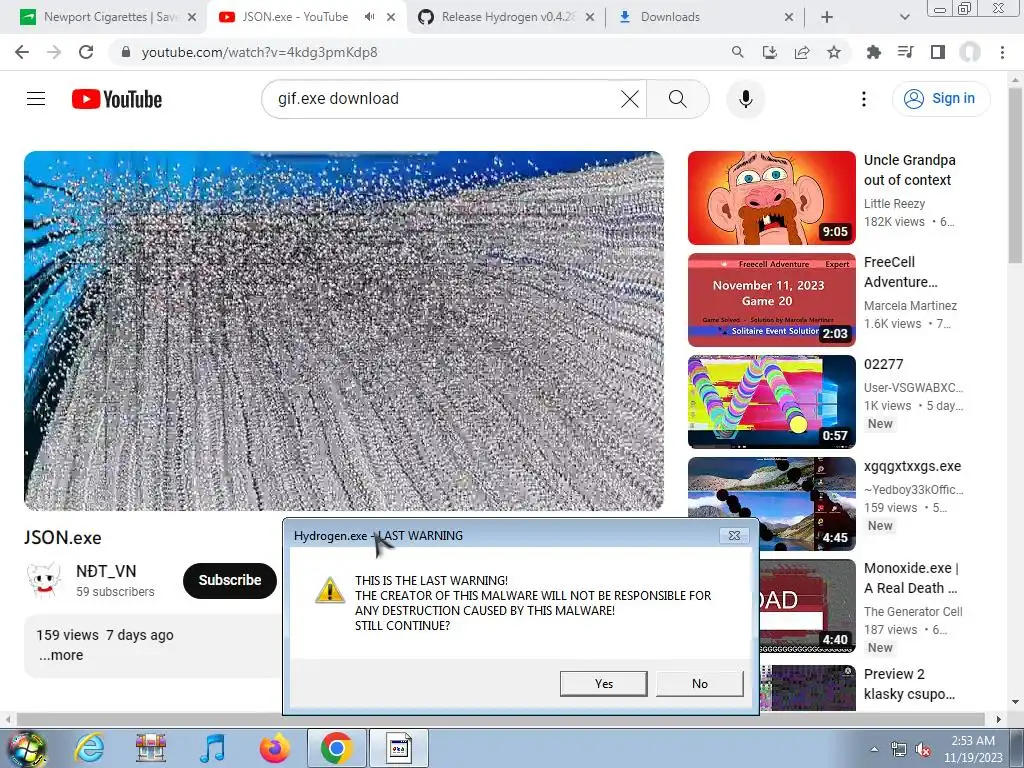Image resolution: width=1024 pixels, height=768 pixels.
Task: Open the network tray icon
Action: coord(899,750)
